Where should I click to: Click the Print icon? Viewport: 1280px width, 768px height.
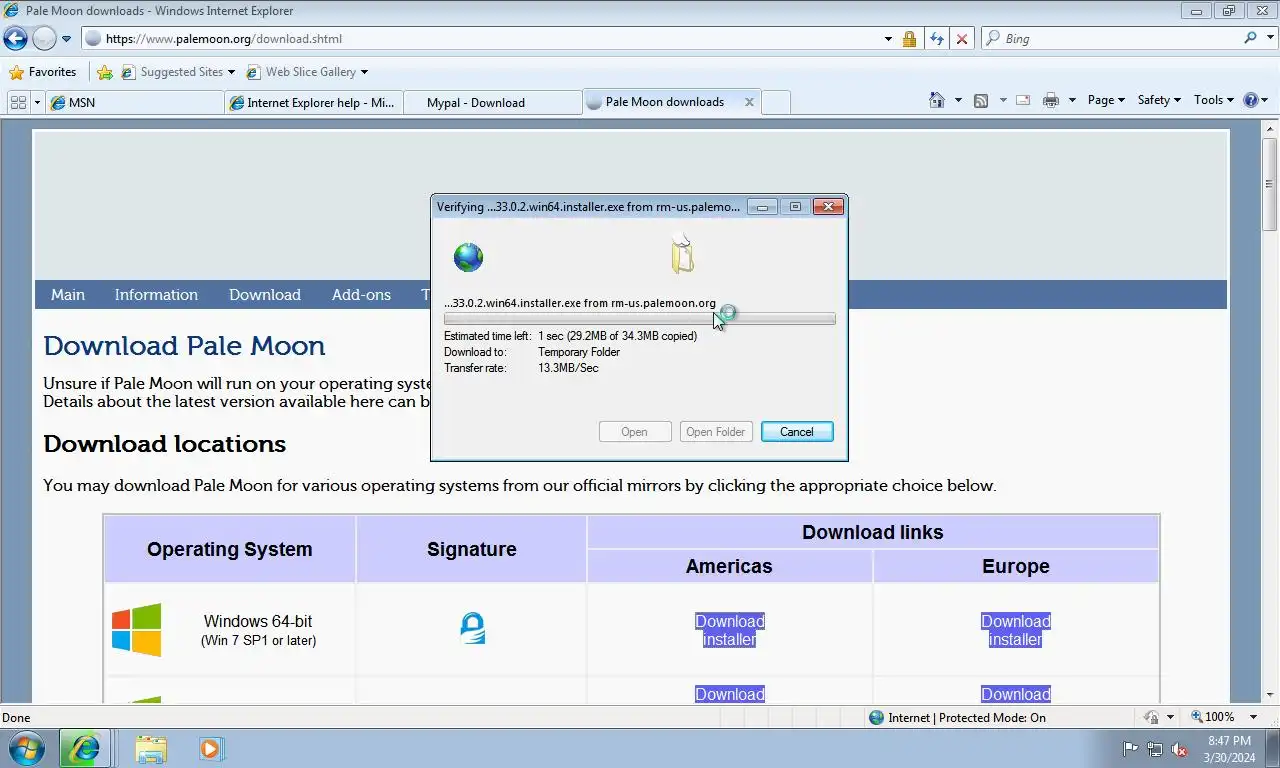coord(1050,100)
